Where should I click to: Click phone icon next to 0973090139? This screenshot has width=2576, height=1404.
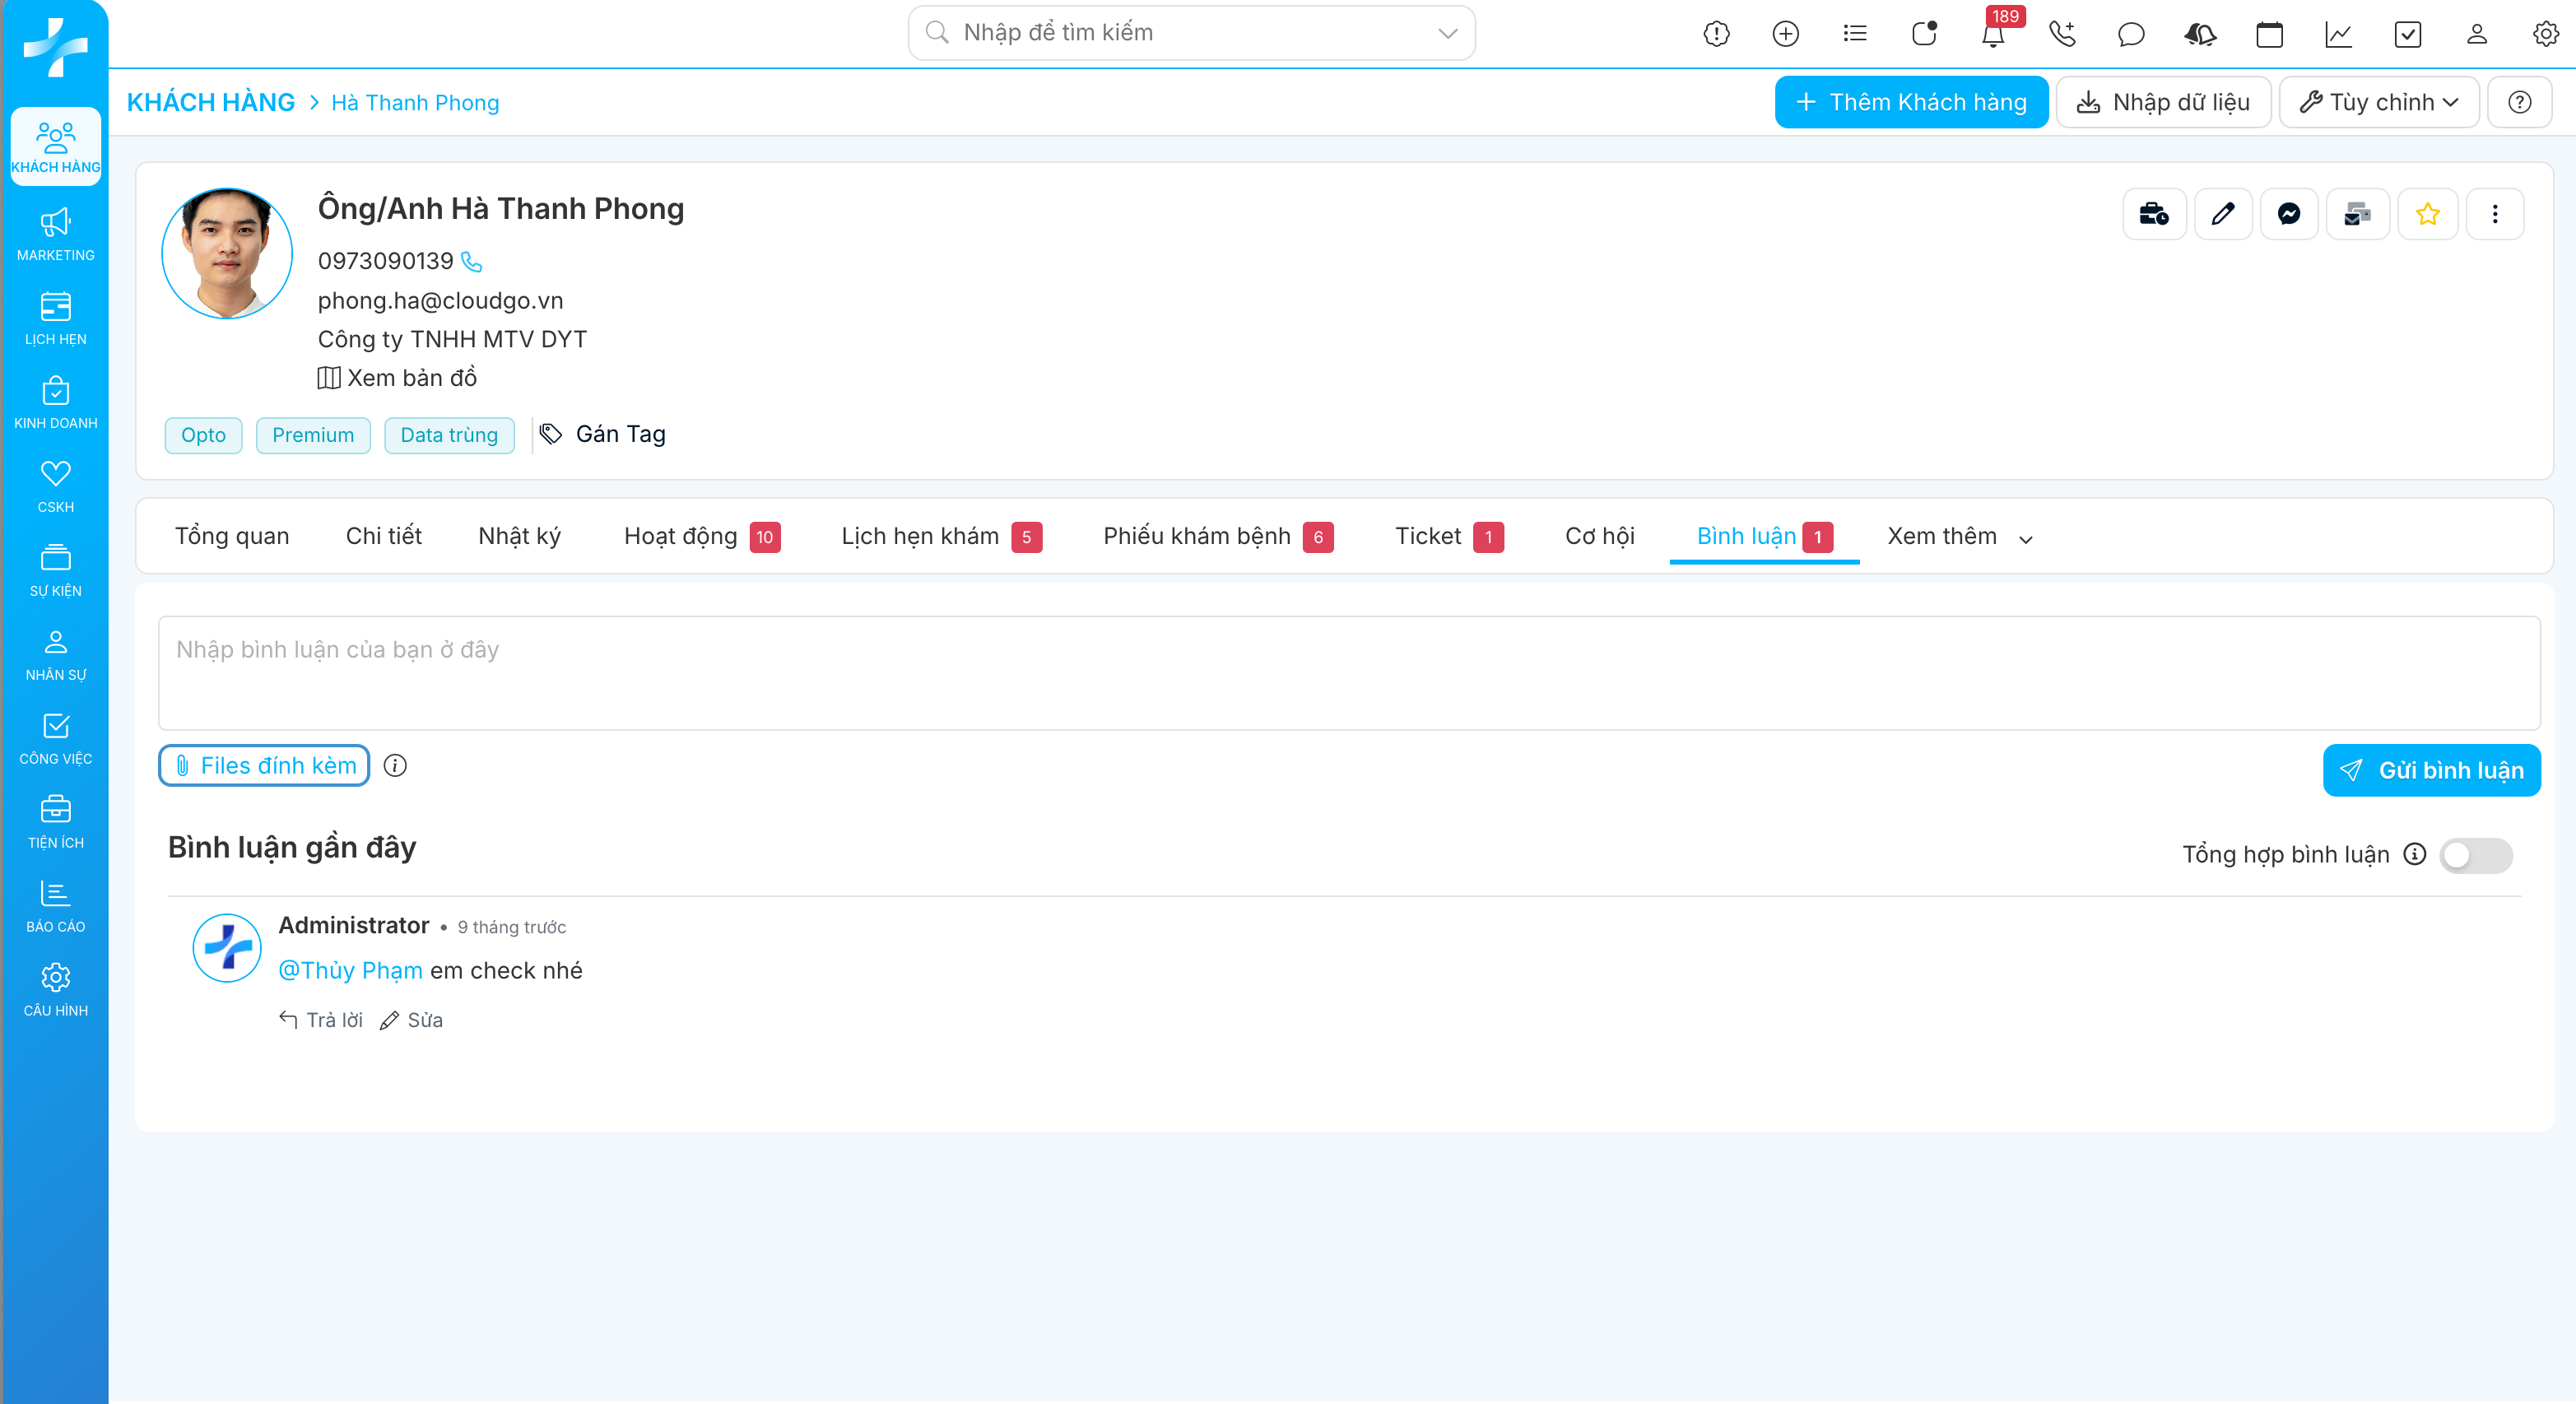coord(472,262)
